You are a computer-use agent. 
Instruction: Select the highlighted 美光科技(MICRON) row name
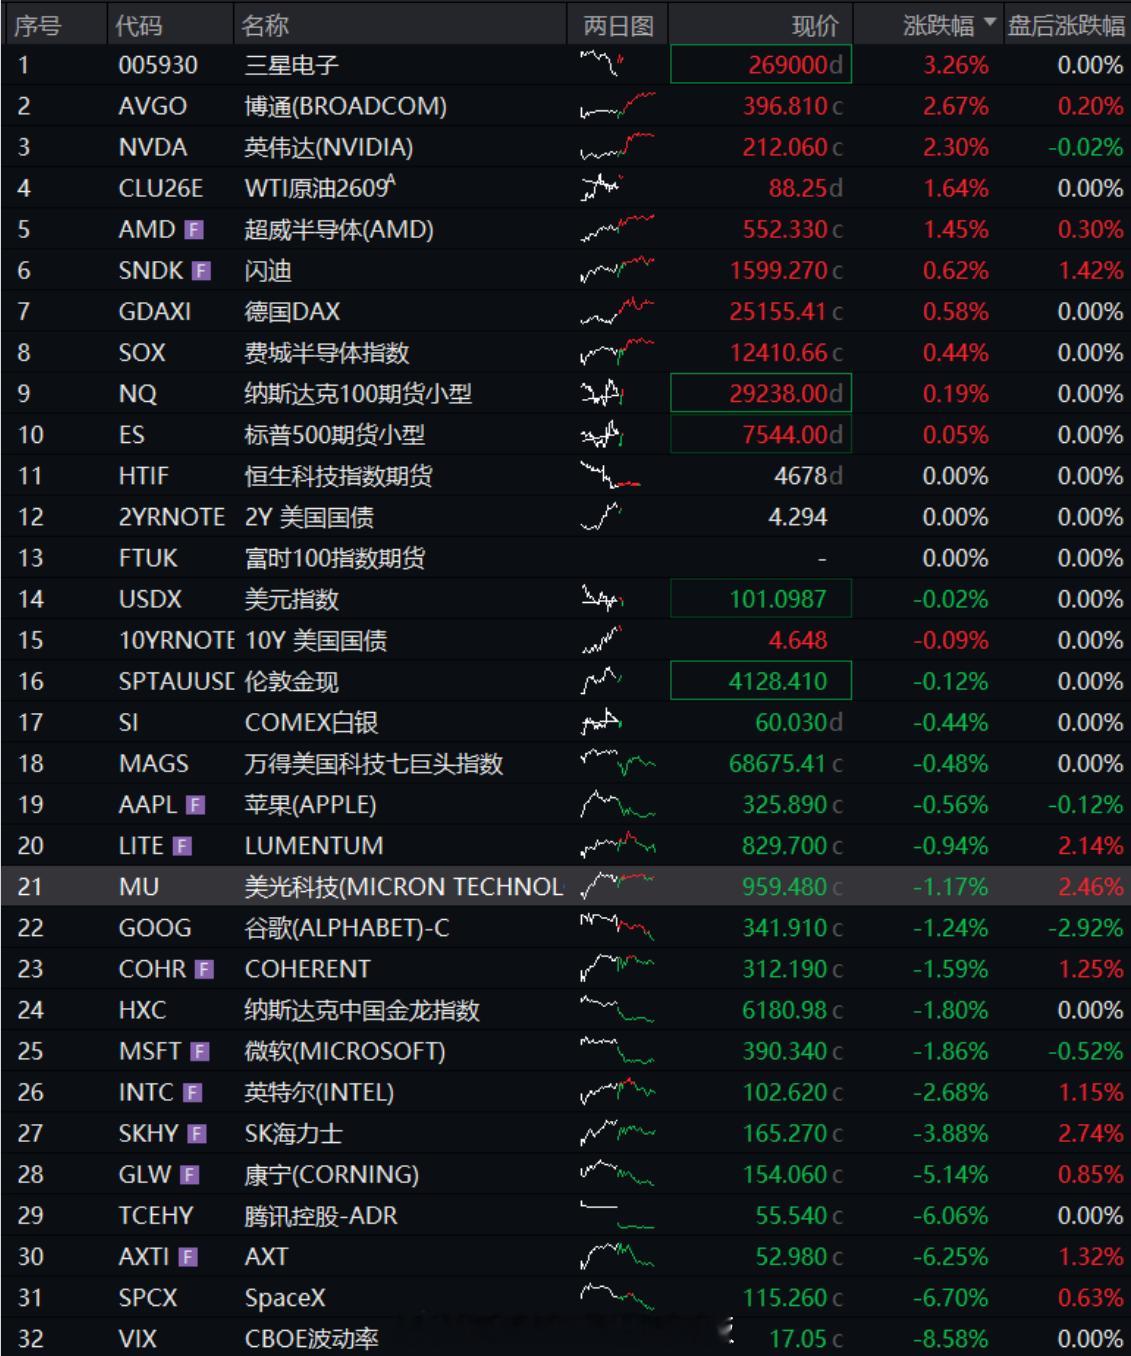click(404, 887)
